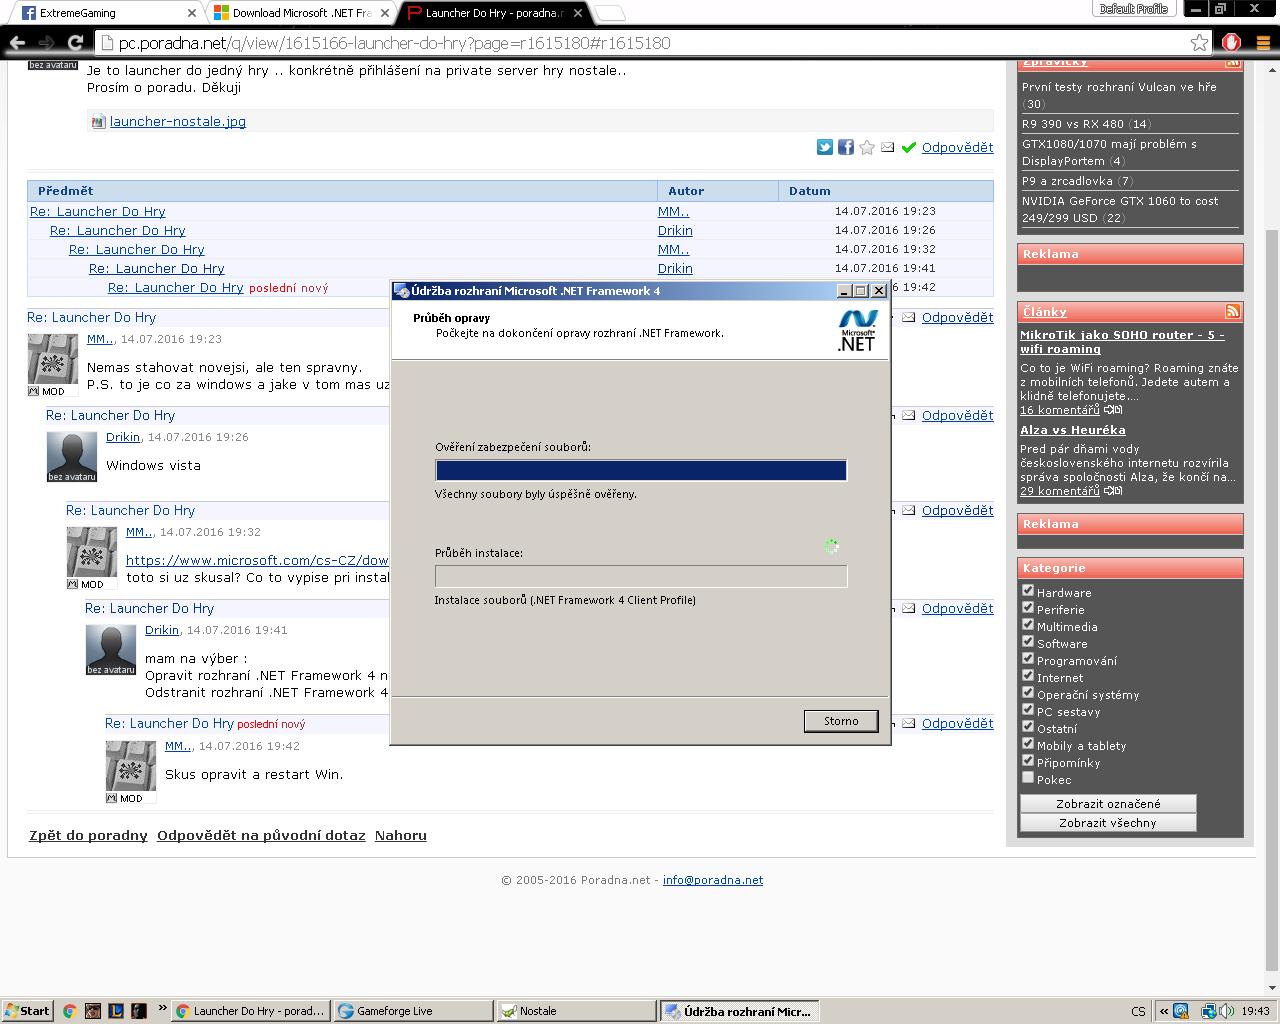Click the Zobrazit všechny button
This screenshot has height=1024, width=1280.
coord(1108,822)
